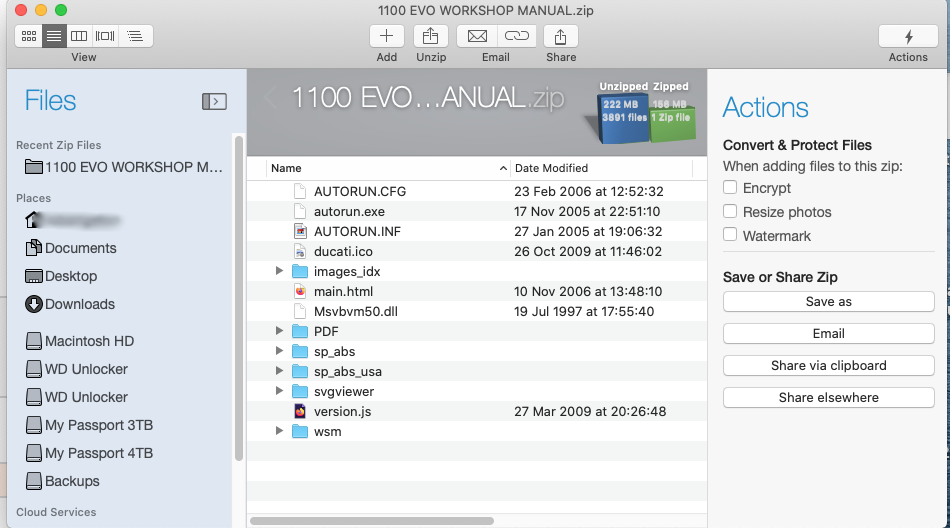
Task: Open recent zip 1100 EVO WORKSHOP M...
Action: pyautogui.click(x=124, y=167)
